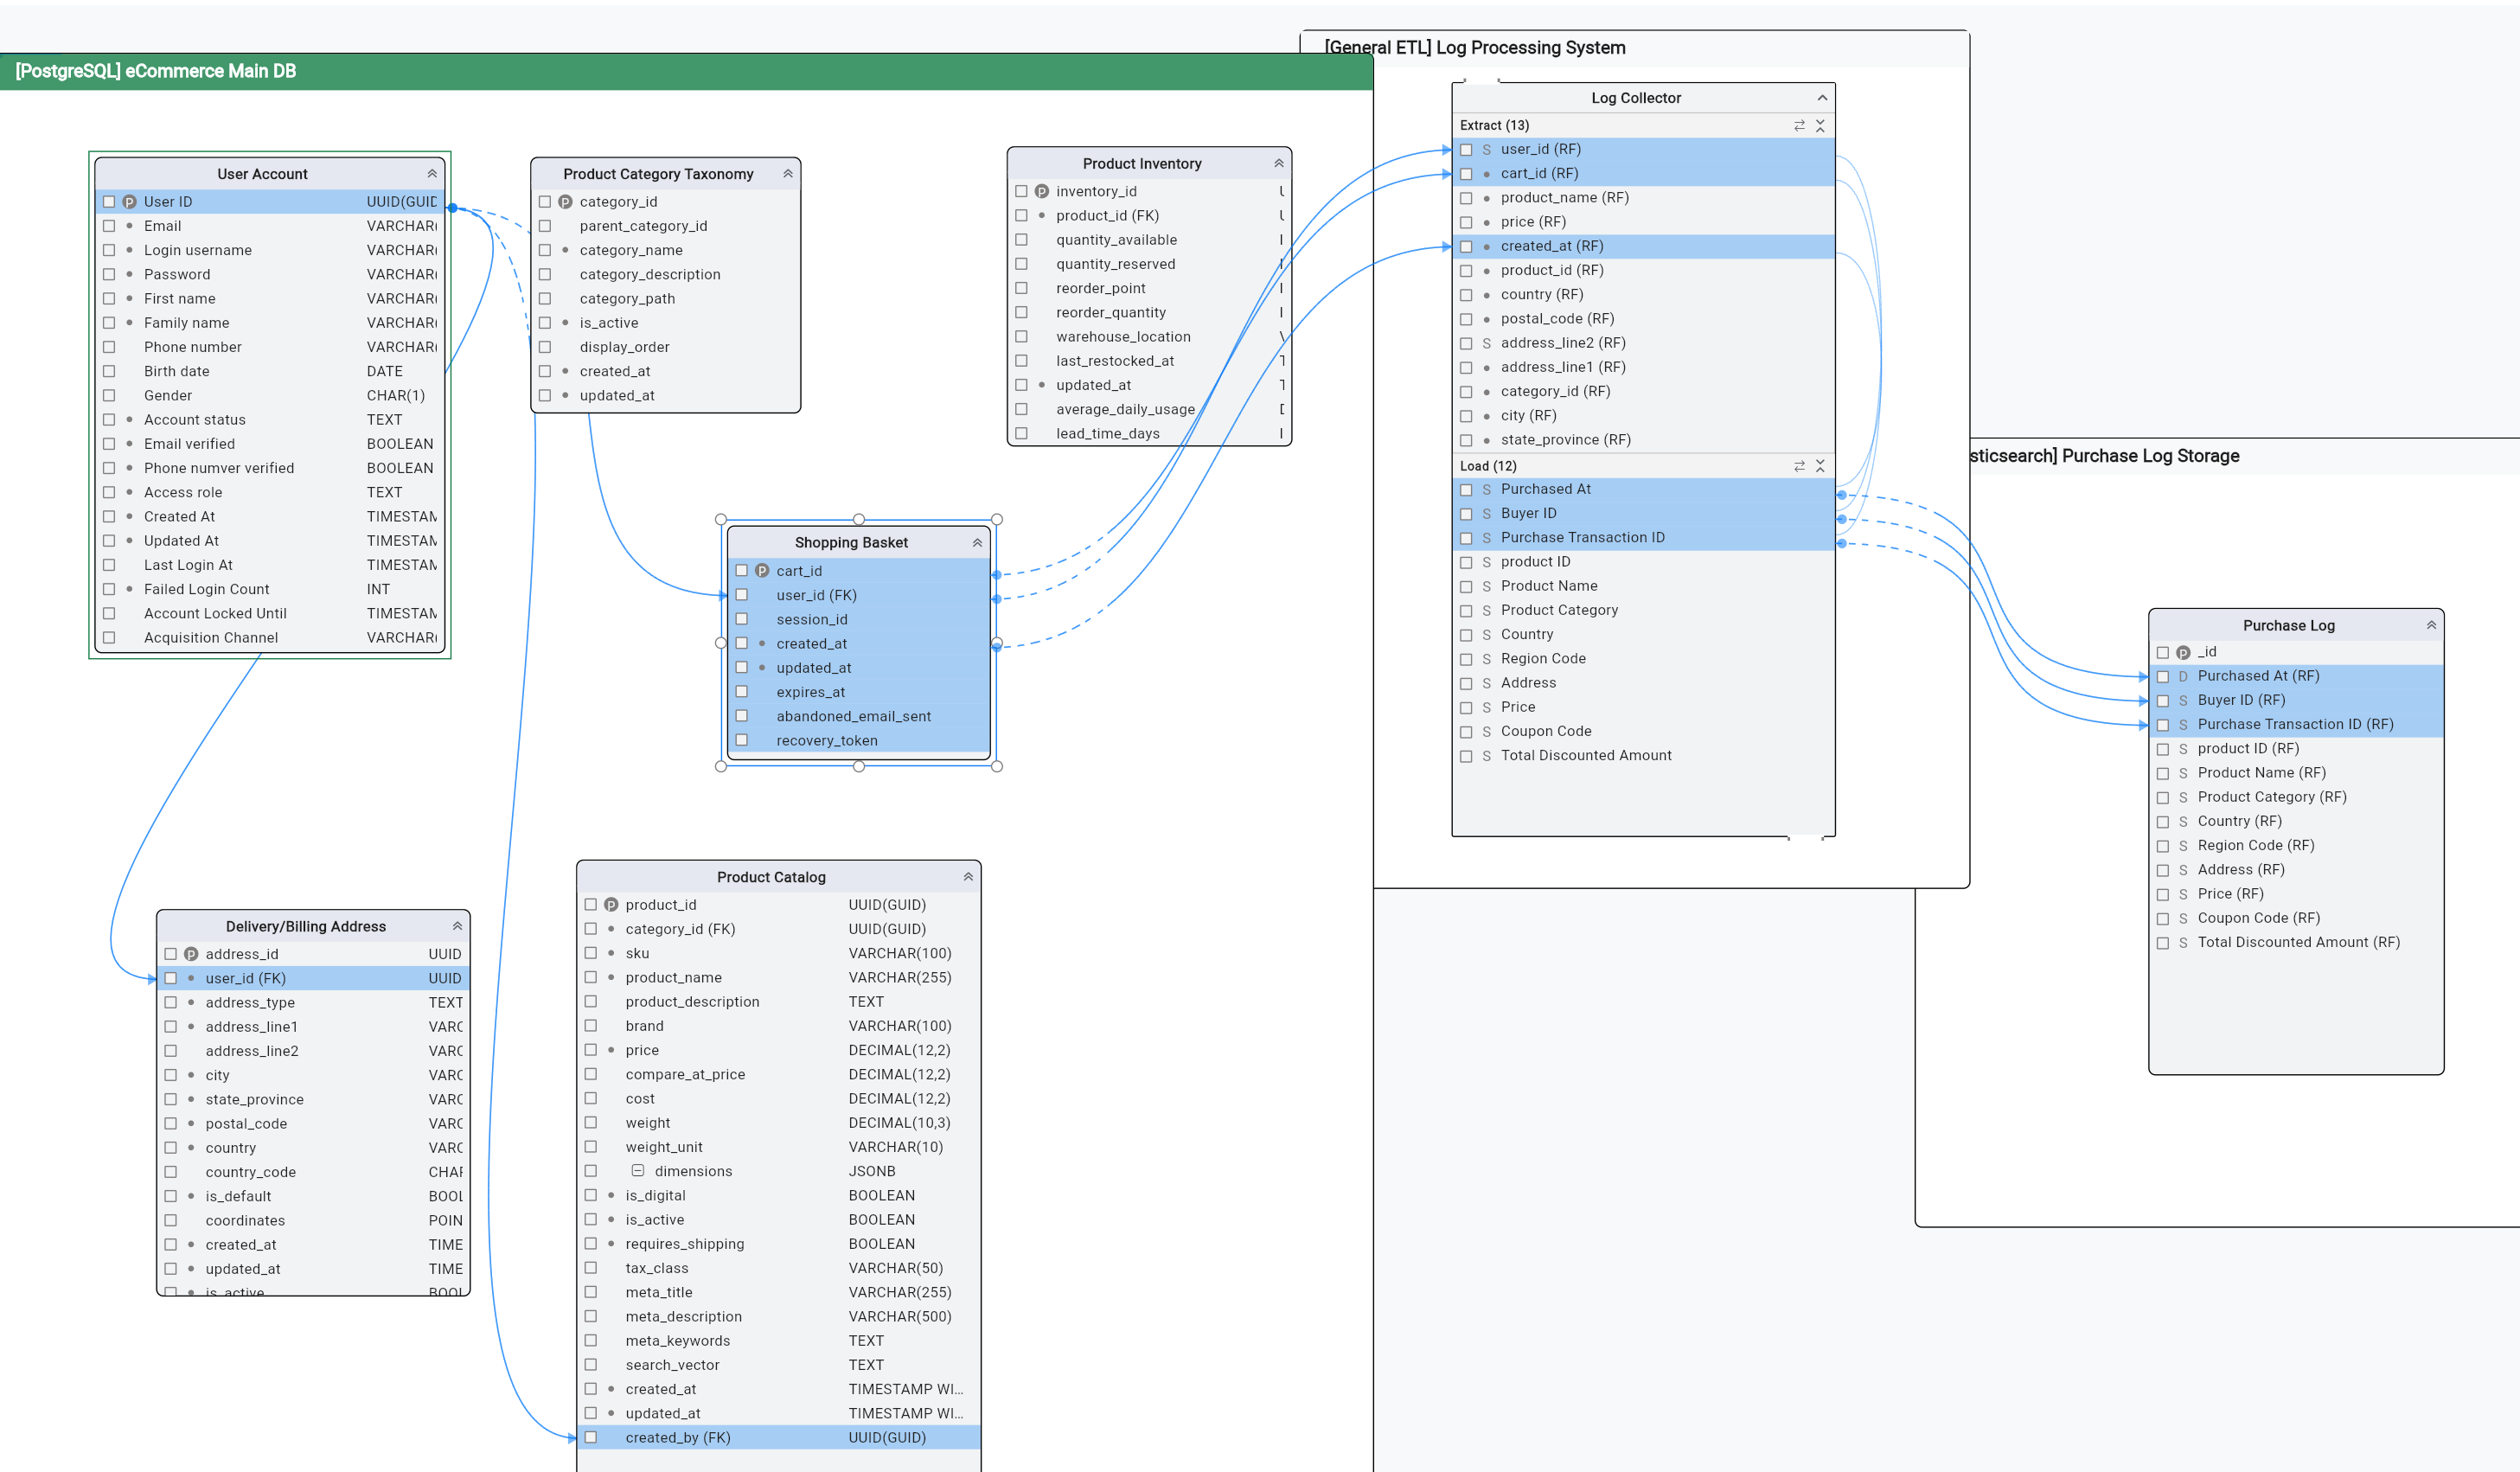The image size is (2520, 1472).
Task: Click the swap mapping icon next to Load (12)
Action: coord(1799,466)
